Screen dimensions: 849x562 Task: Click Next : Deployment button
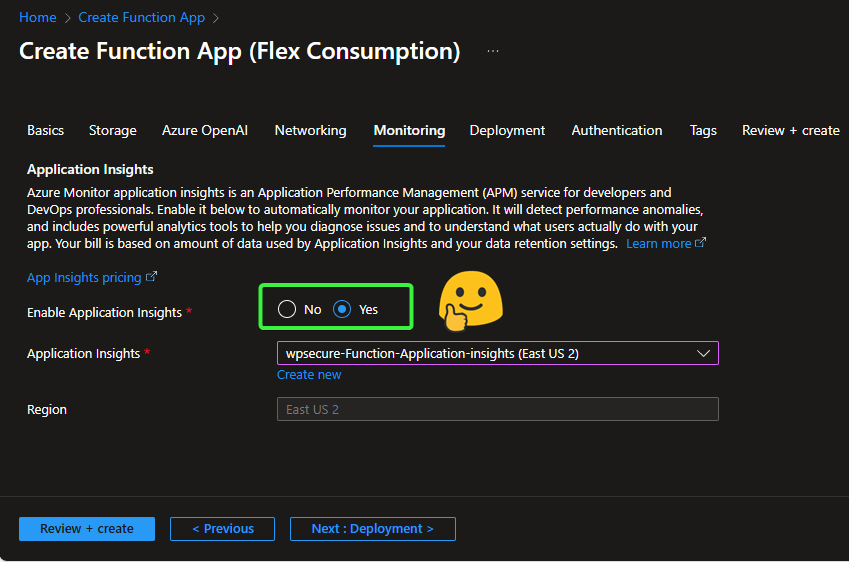[x=372, y=529]
